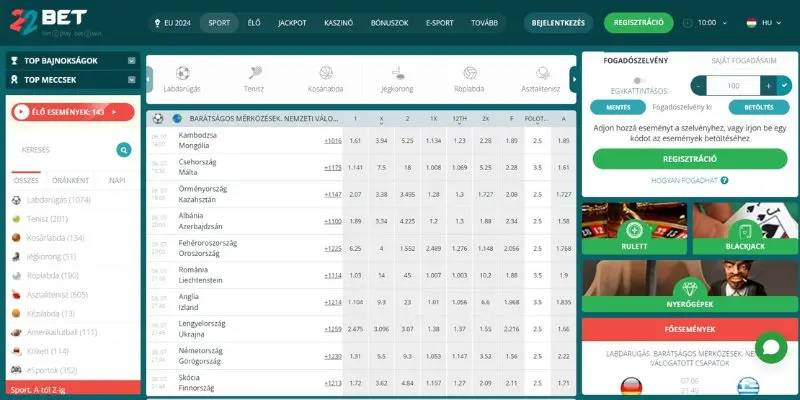
Task: Click the search magnifier icon
Action: tap(123, 149)
